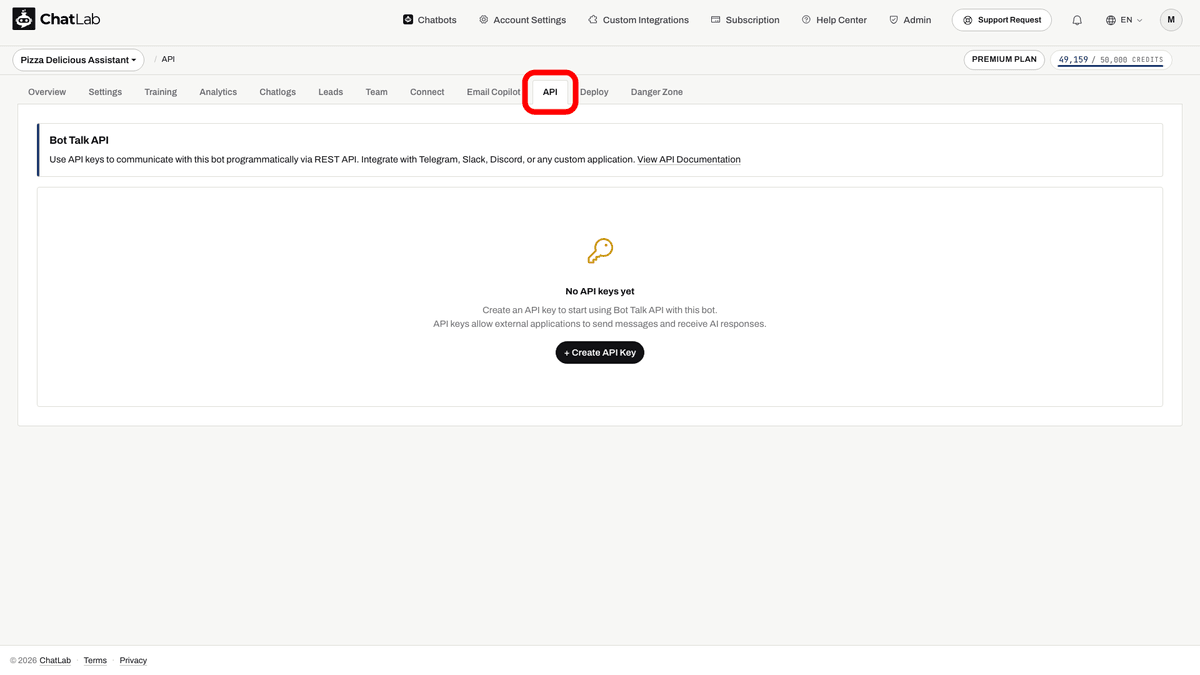This screenshot has width=1200, height=675.
Task: Click the Help Center question mark icon
Action: tap(806, 19)
